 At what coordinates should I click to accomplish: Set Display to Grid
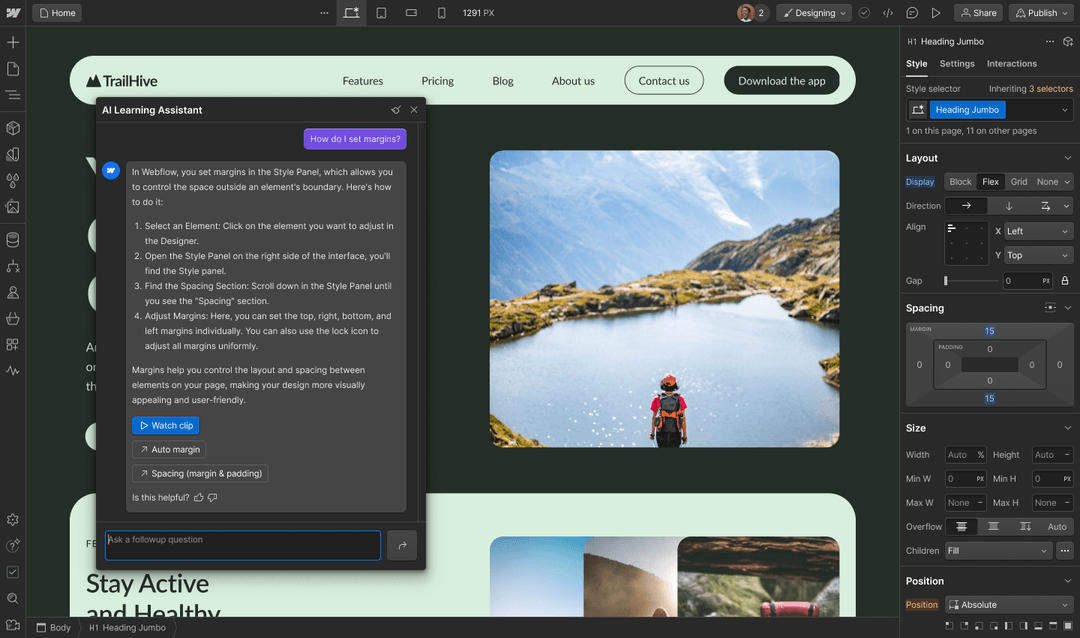(1017, 181)
